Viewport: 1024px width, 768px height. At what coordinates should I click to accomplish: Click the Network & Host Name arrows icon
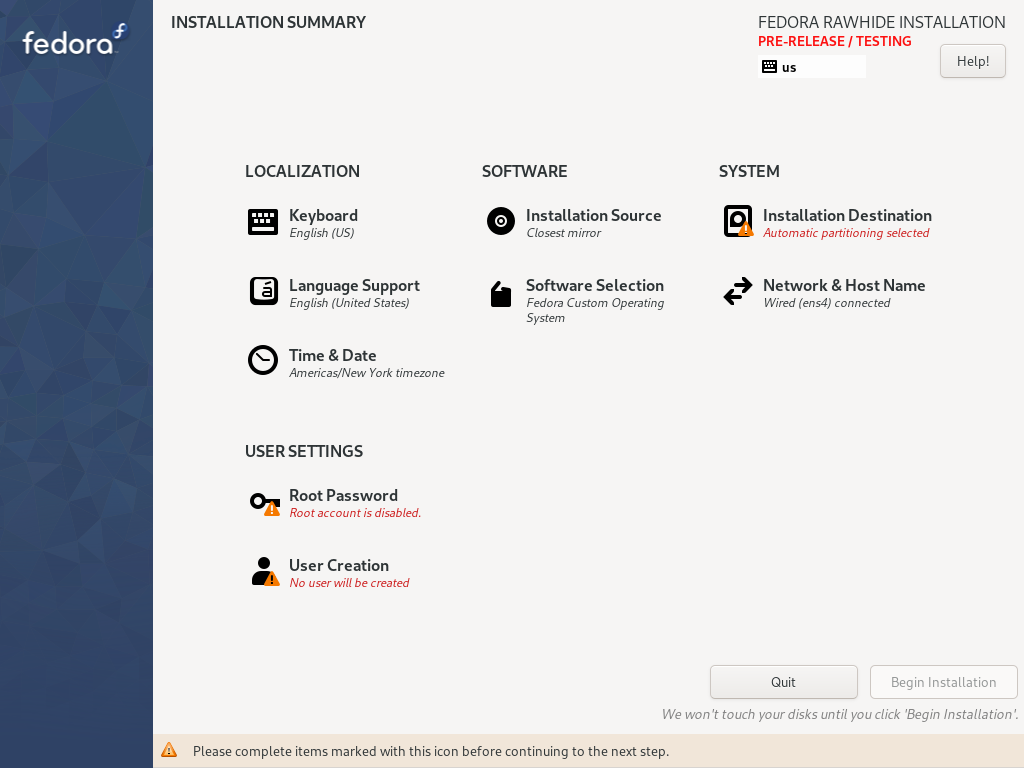[x=738, y=291]
